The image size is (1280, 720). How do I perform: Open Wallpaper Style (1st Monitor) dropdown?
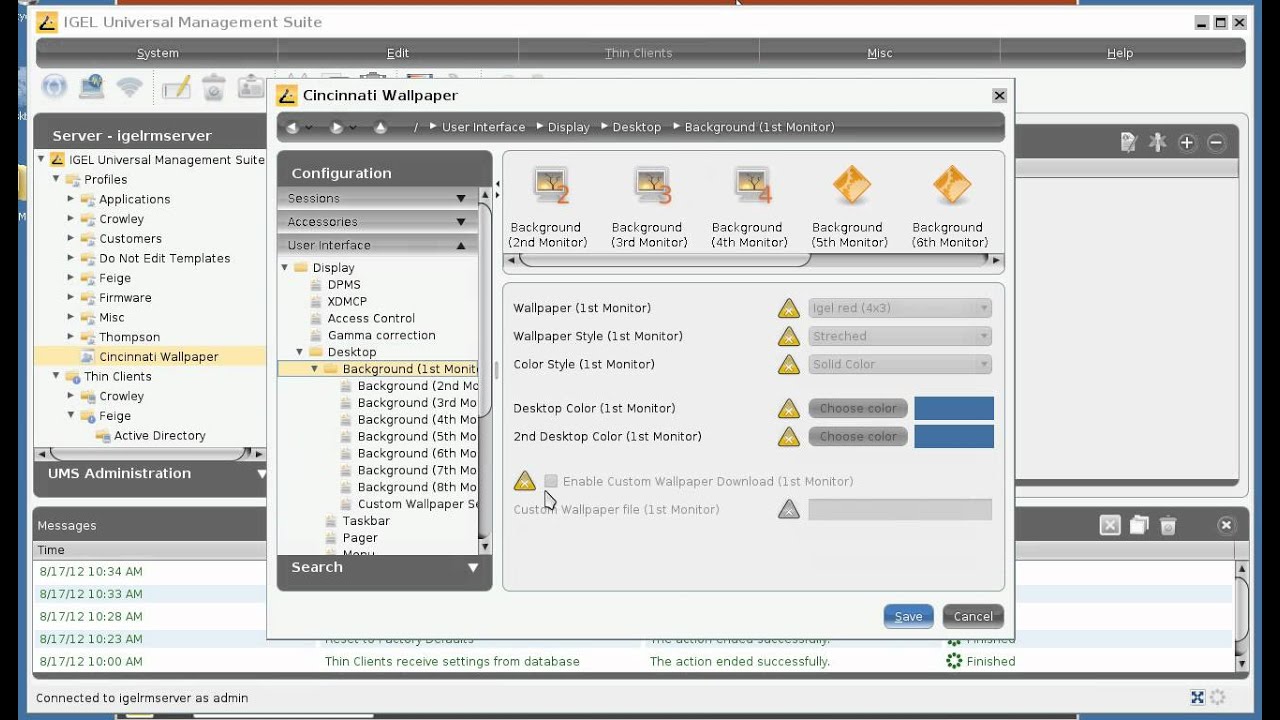900,336
